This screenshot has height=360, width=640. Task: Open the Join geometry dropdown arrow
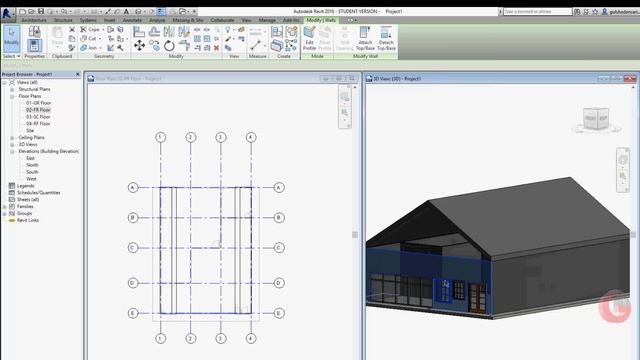100,48
